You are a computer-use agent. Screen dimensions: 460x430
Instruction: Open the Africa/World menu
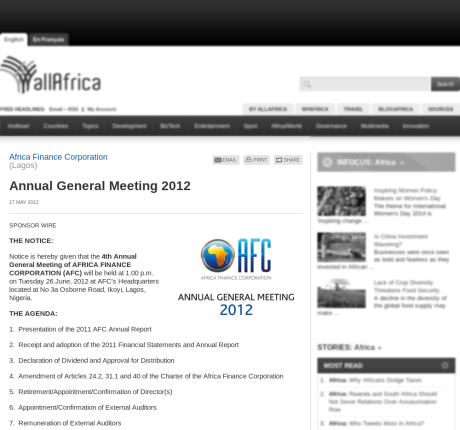[x=286, y=126]
